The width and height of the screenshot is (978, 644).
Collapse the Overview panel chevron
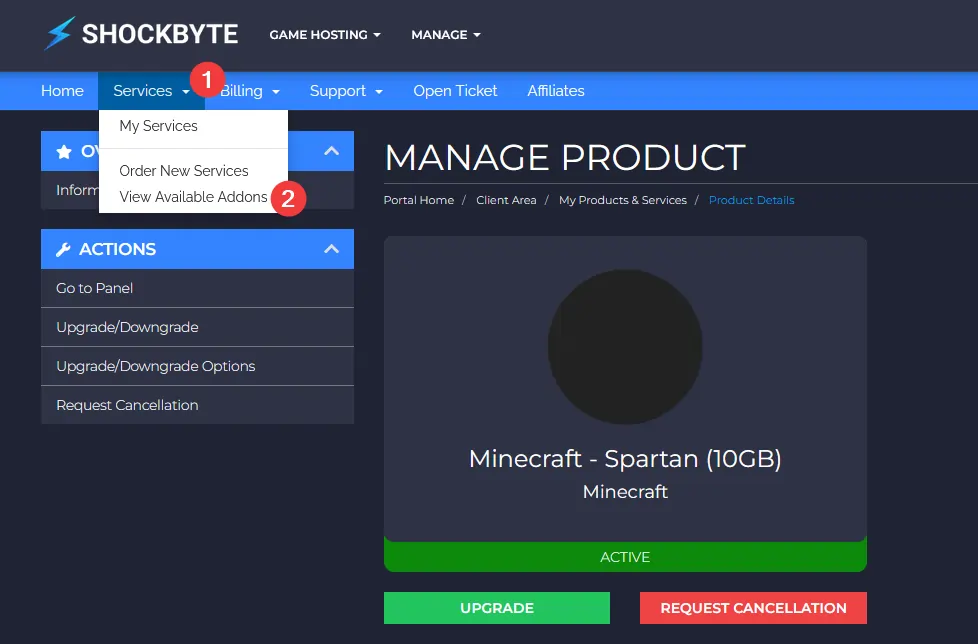point(332,151)
